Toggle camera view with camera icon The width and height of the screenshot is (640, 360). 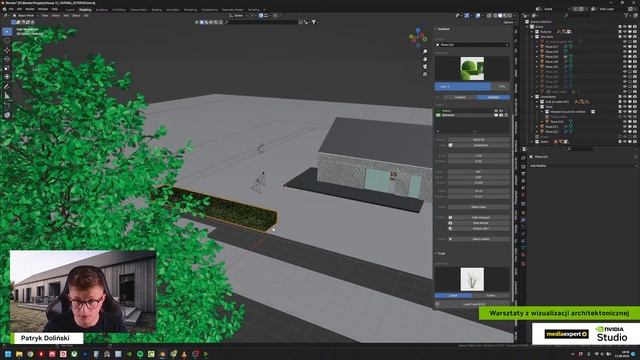tap(425, 67)
